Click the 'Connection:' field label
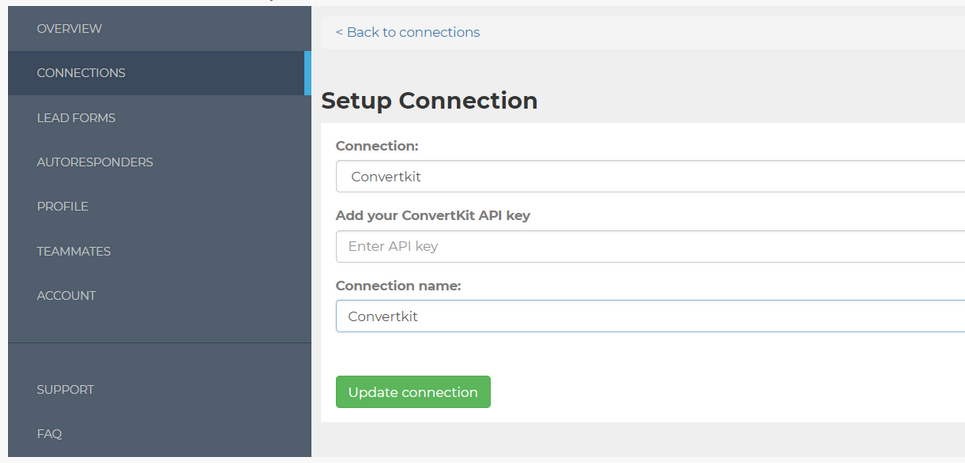The image size is (965, 463). pyautogui.click(x=377, y=146)
